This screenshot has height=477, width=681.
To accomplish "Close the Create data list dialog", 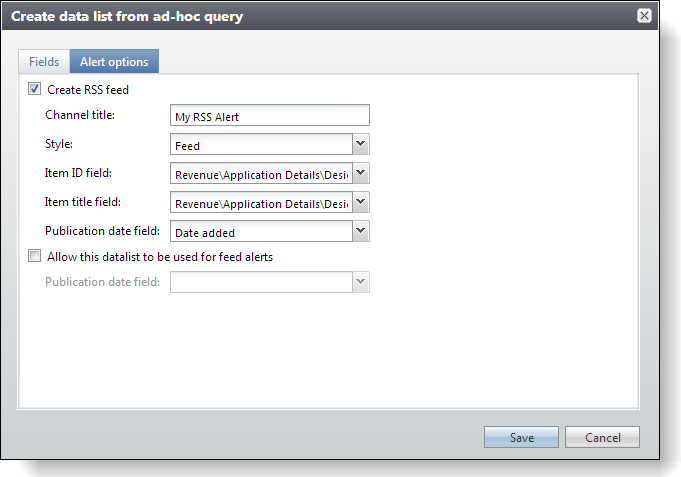I will 644,16.
